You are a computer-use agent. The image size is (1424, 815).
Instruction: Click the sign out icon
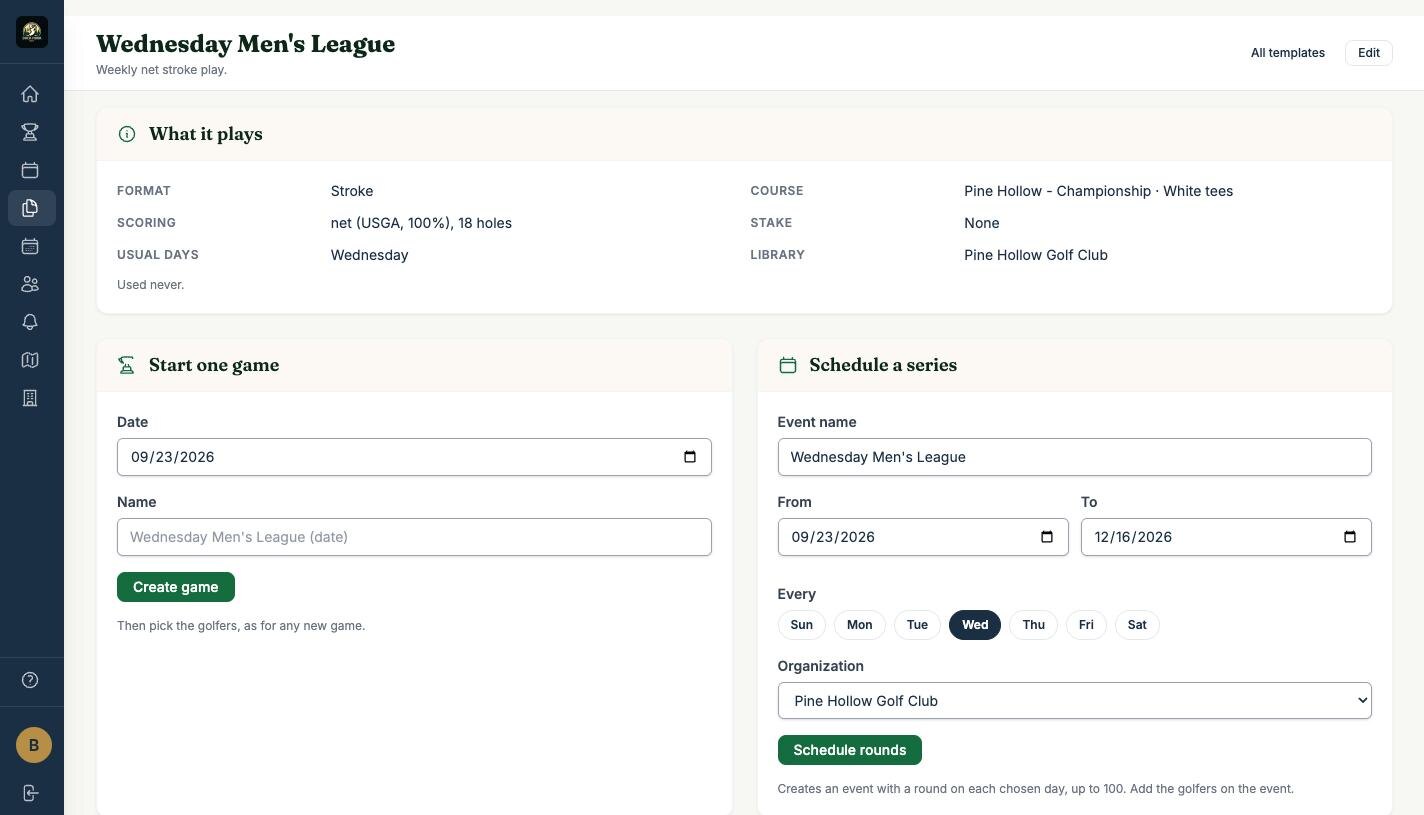click(30, 793)
